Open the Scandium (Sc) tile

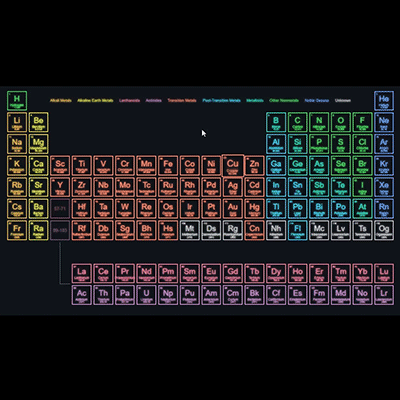point(60,166)
